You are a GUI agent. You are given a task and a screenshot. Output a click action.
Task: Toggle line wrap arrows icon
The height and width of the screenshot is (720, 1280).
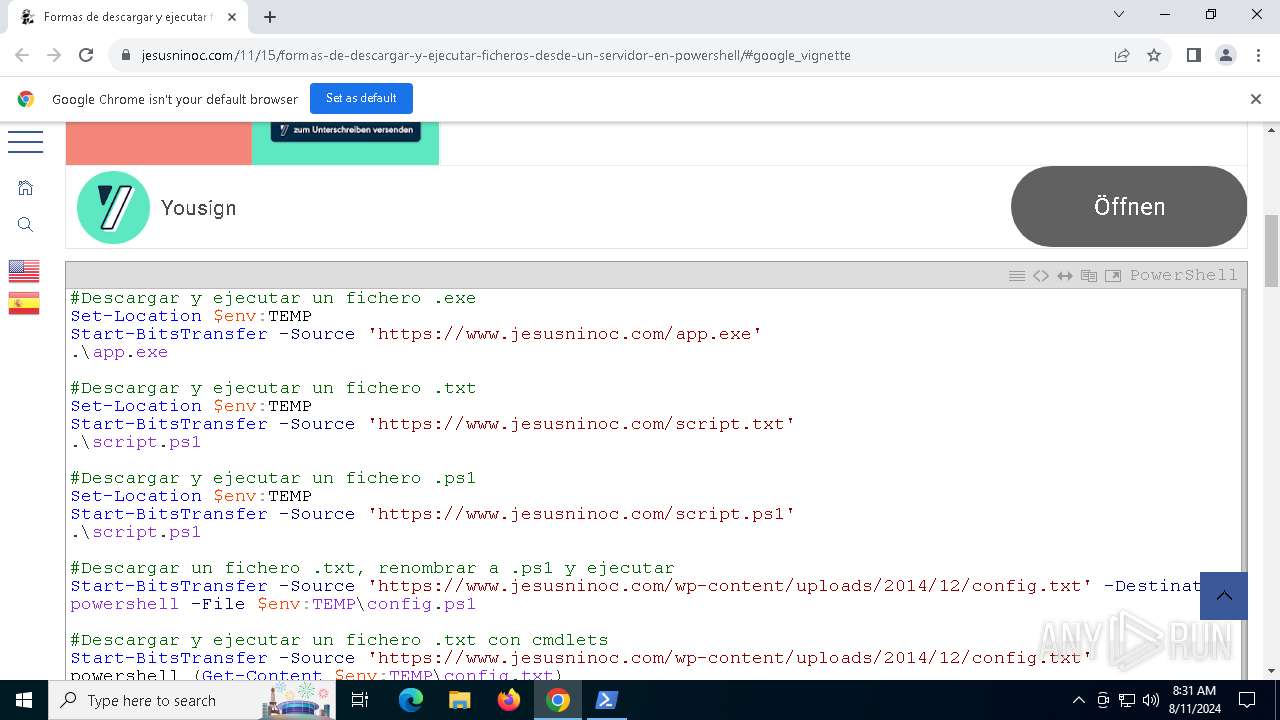pyautogui.click(x=1065, y=276)
